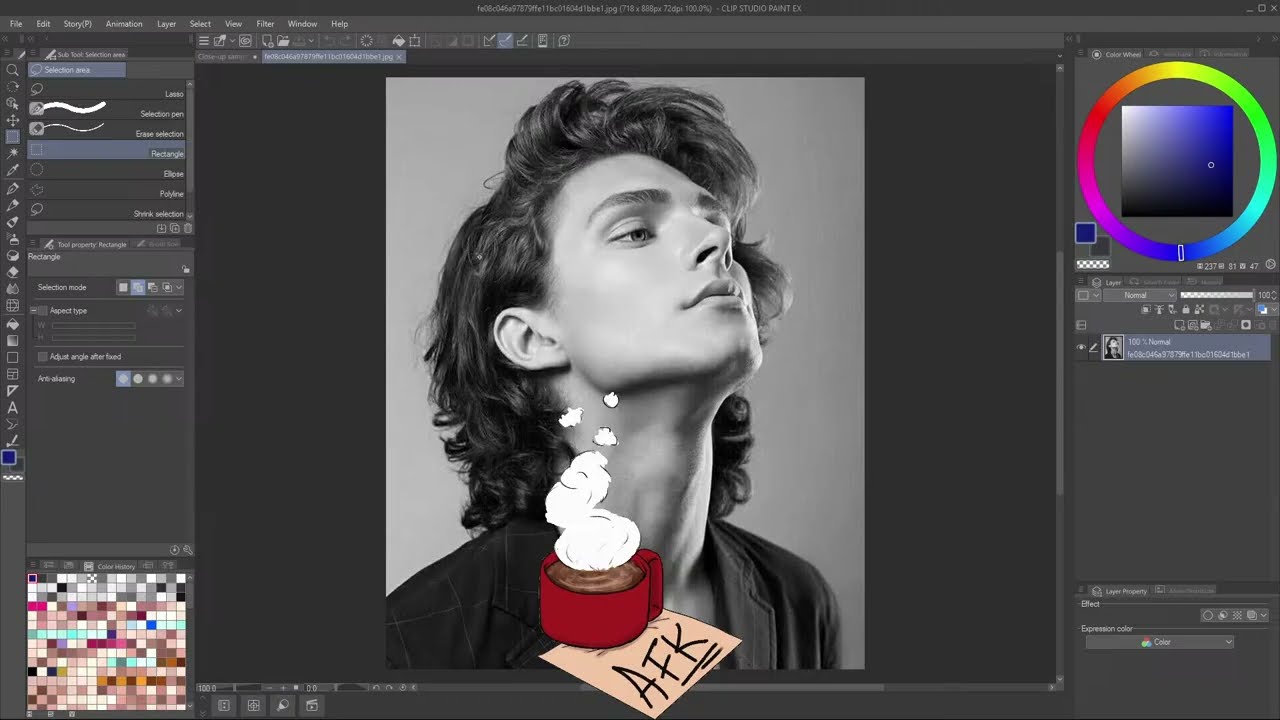Image resolution: width=1280 pixels, height=720 pixels.
Task: Open the smartphone connection icon
Action: [543, 41]
